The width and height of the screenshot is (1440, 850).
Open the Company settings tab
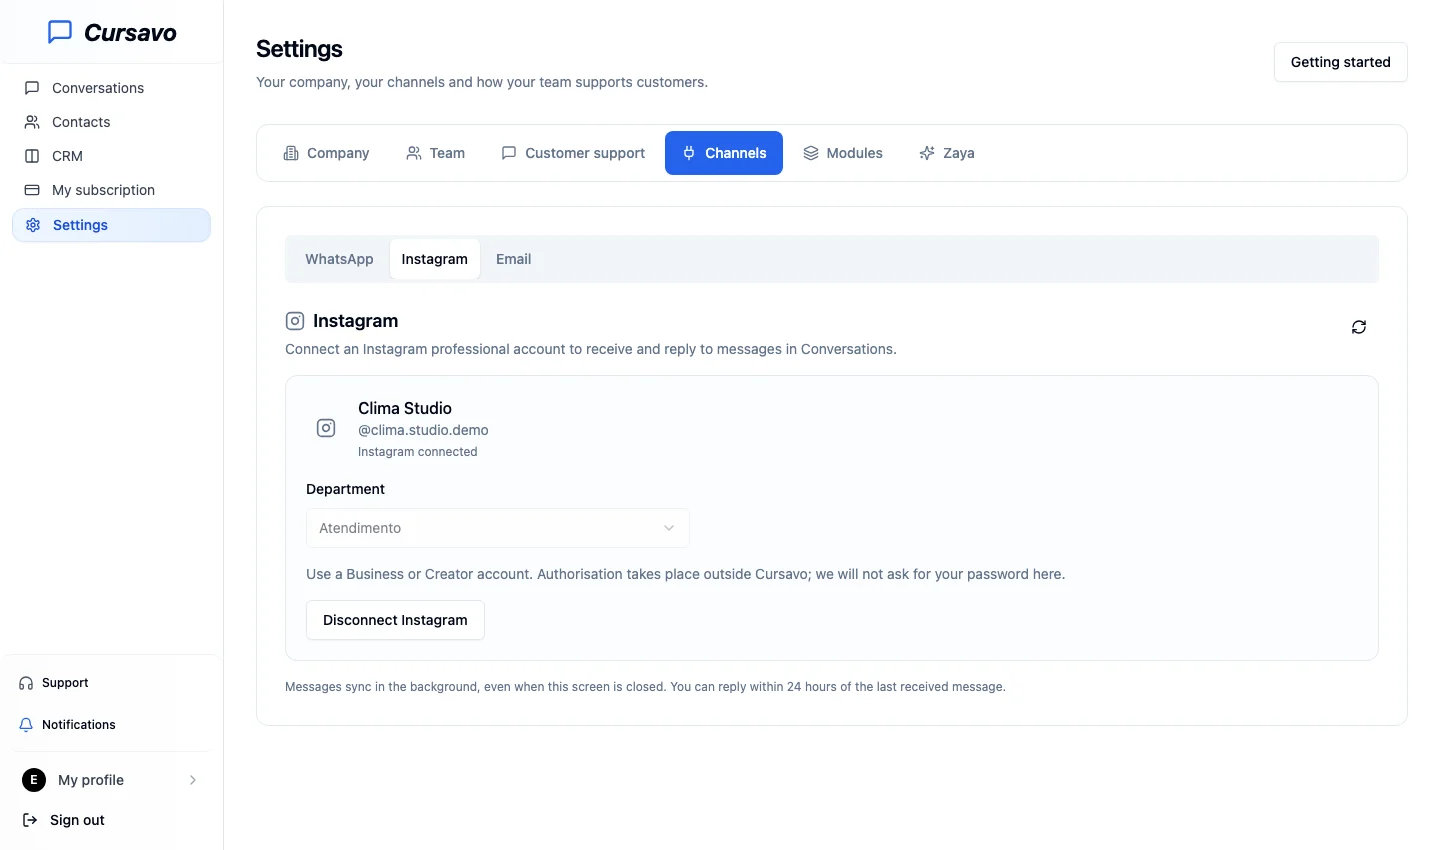click(x=326, y=153)
